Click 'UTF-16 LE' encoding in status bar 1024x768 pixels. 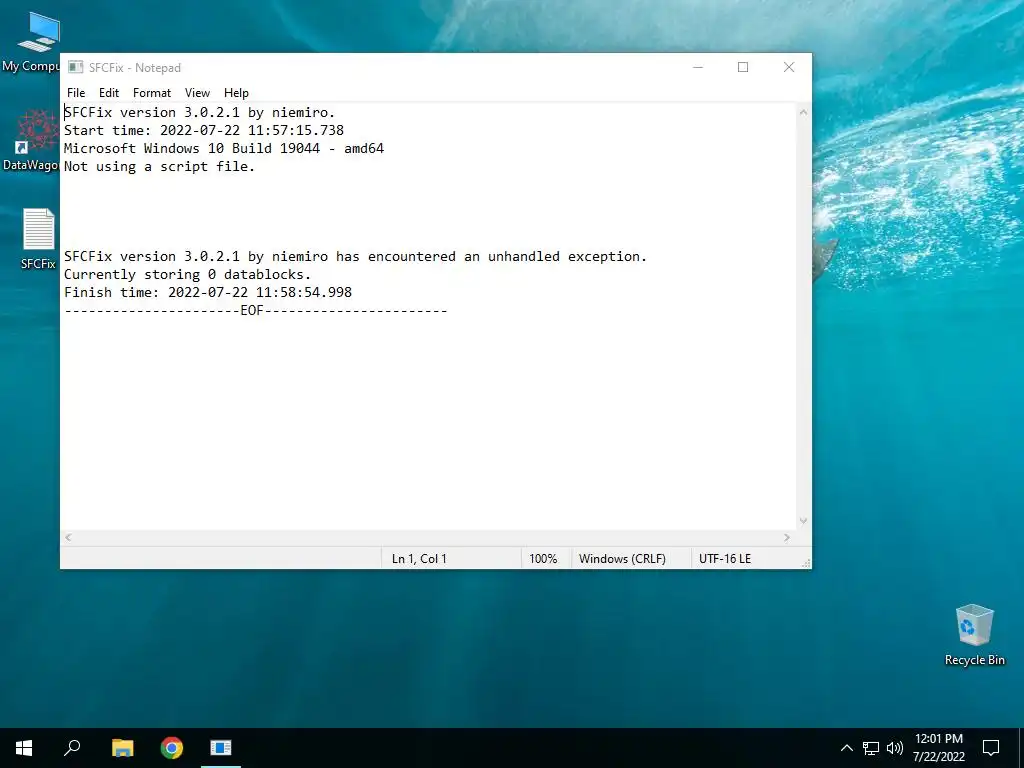(x=725, y=559)
